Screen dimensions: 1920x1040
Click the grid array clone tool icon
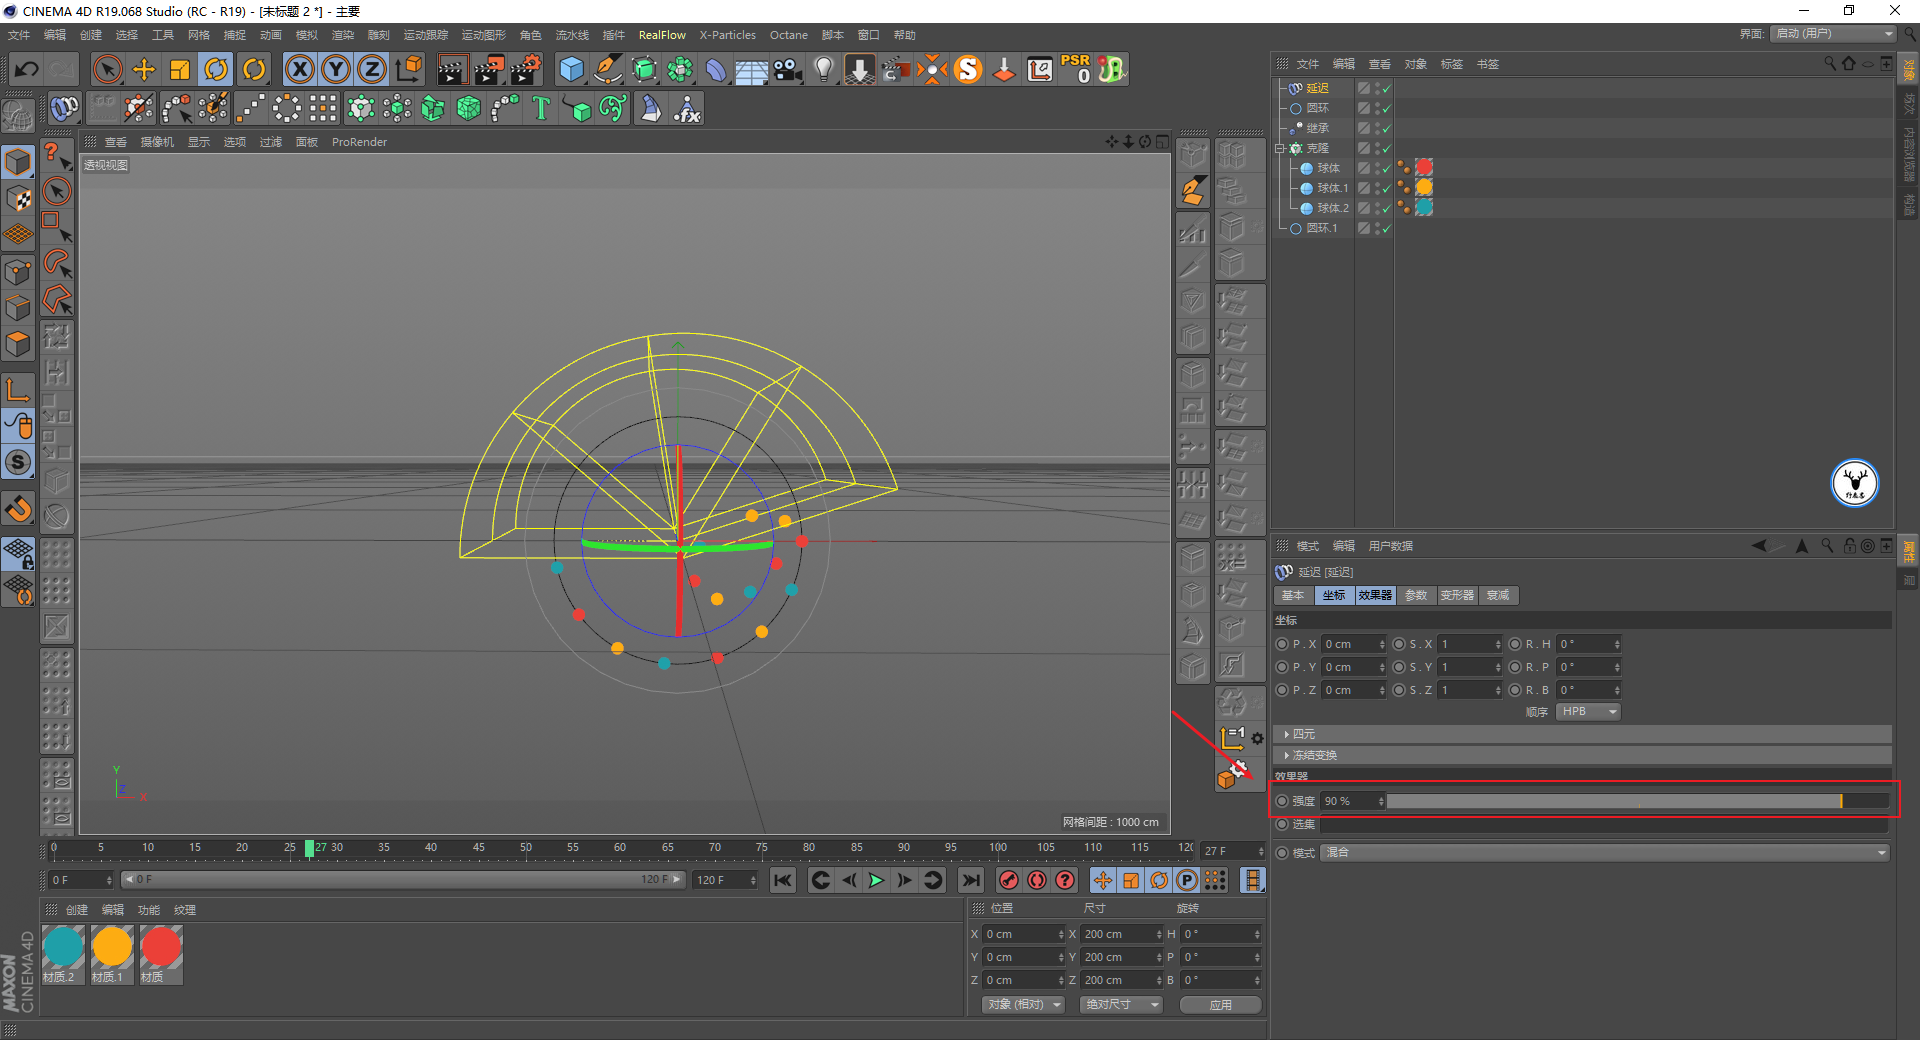point(323,108)
